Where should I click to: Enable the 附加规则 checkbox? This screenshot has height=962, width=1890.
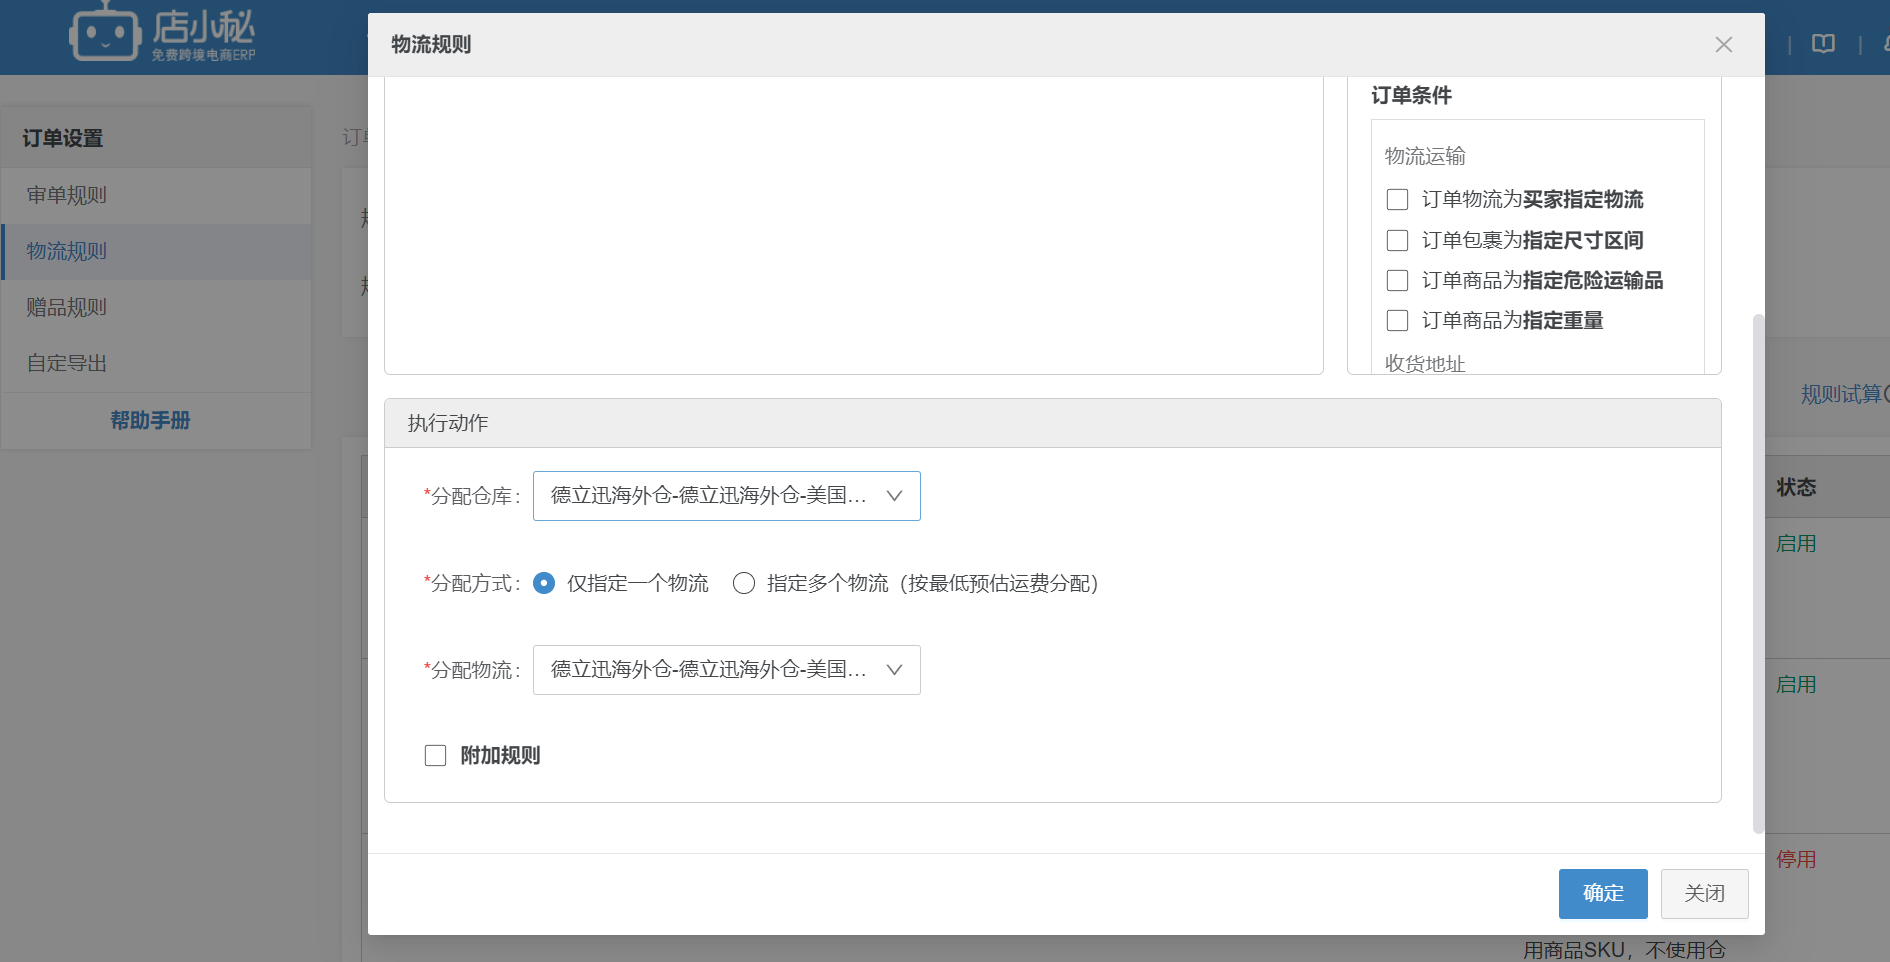(x=435, y=756)
